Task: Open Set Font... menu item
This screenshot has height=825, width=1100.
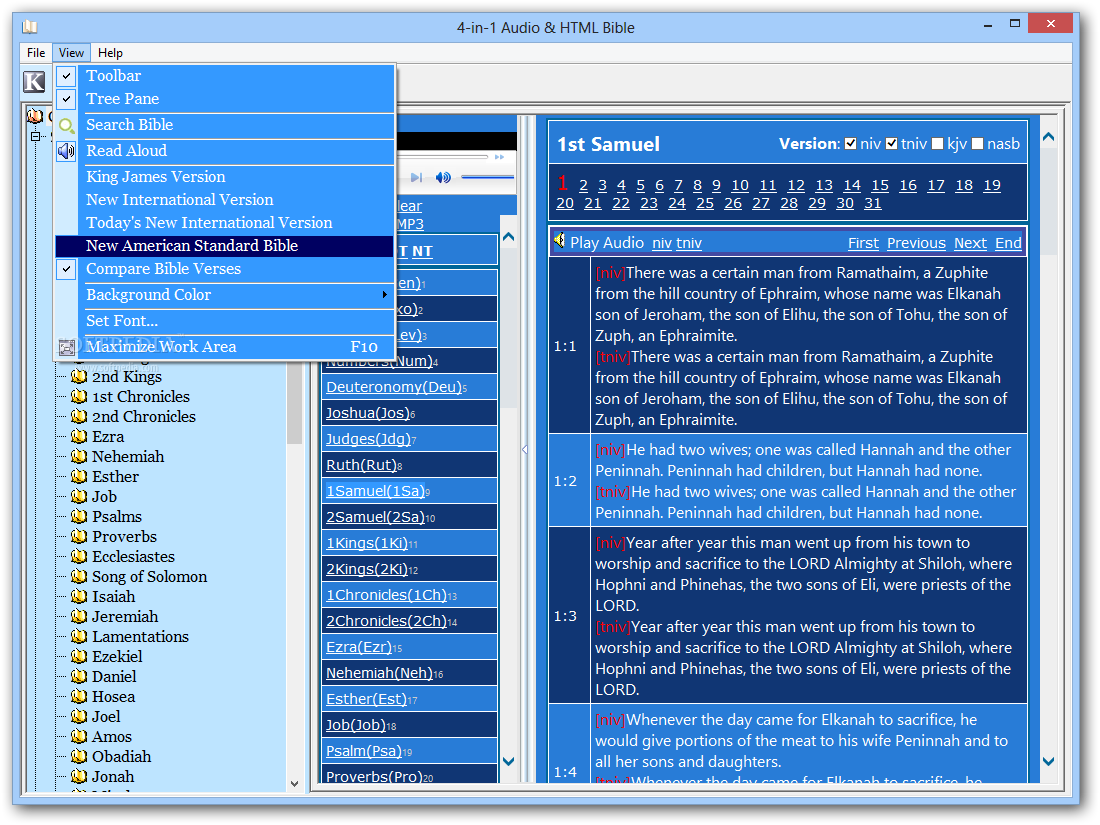Action: tap(224, 321)
